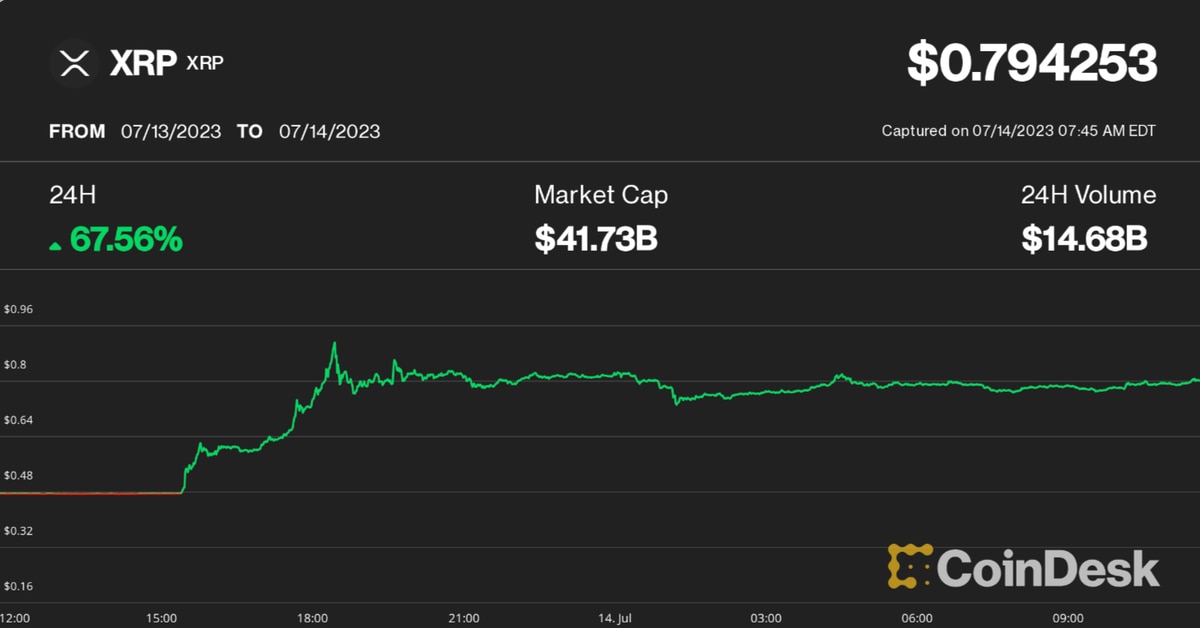
Task: Click the 24H Volume label
Action: point(1088,195)
